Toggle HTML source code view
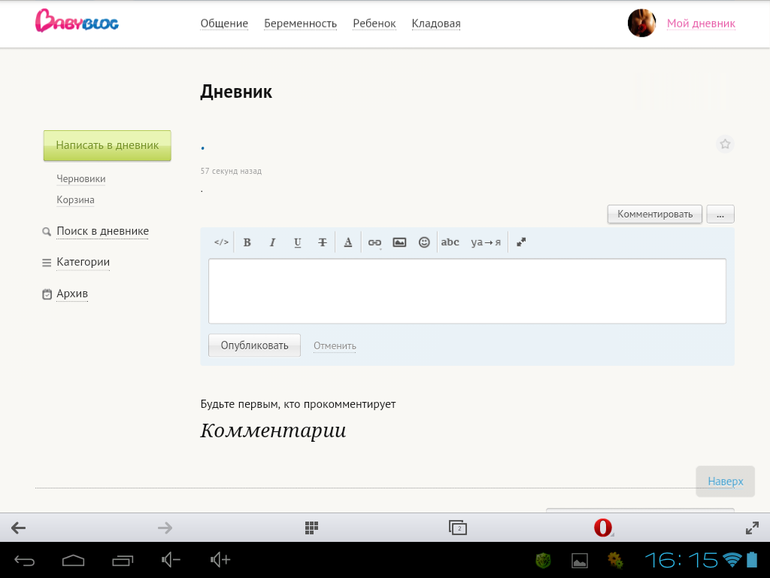Viewport: 770px width, 578px height. 221,242
